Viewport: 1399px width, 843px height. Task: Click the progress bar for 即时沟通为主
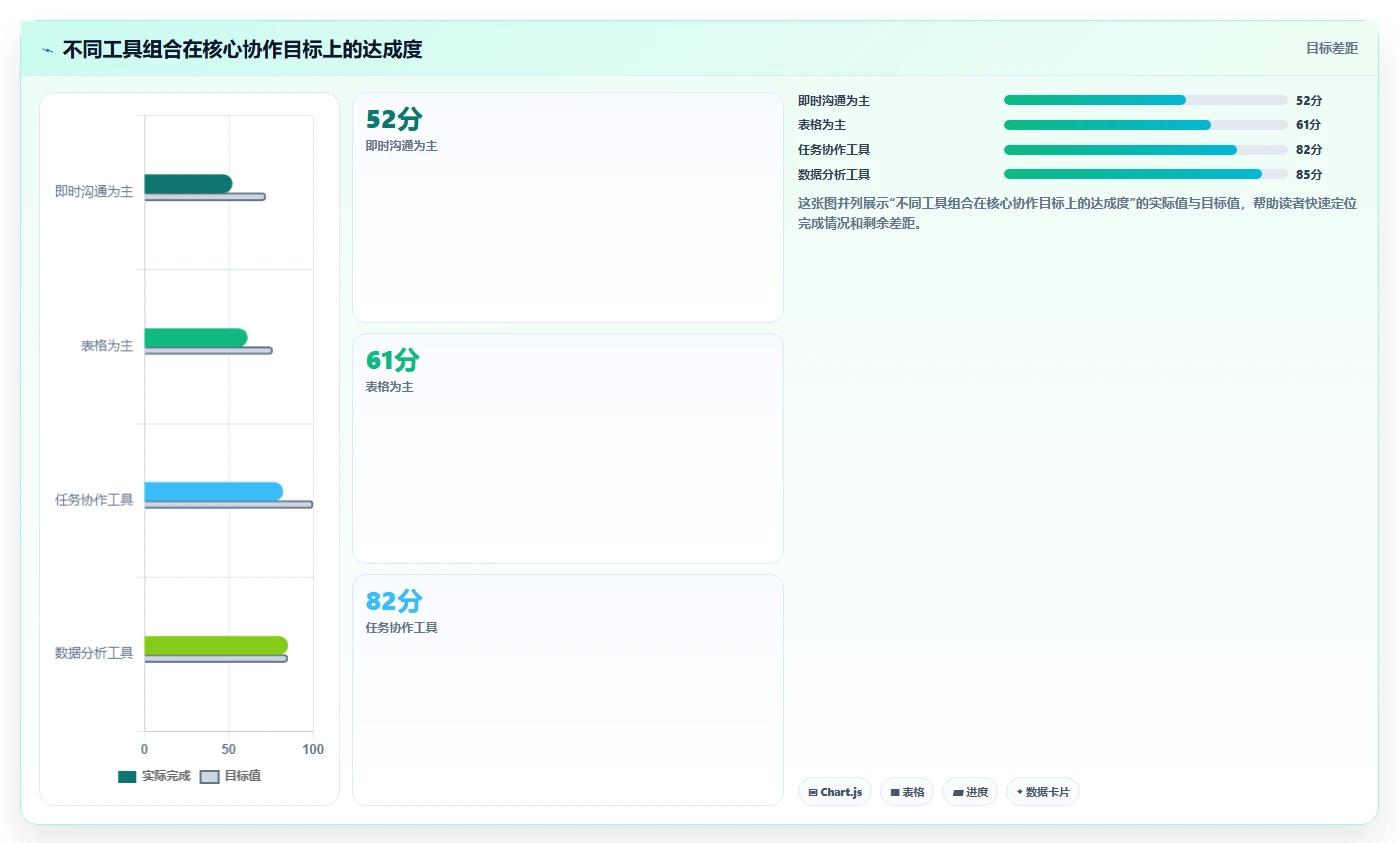click(1146, 100)
